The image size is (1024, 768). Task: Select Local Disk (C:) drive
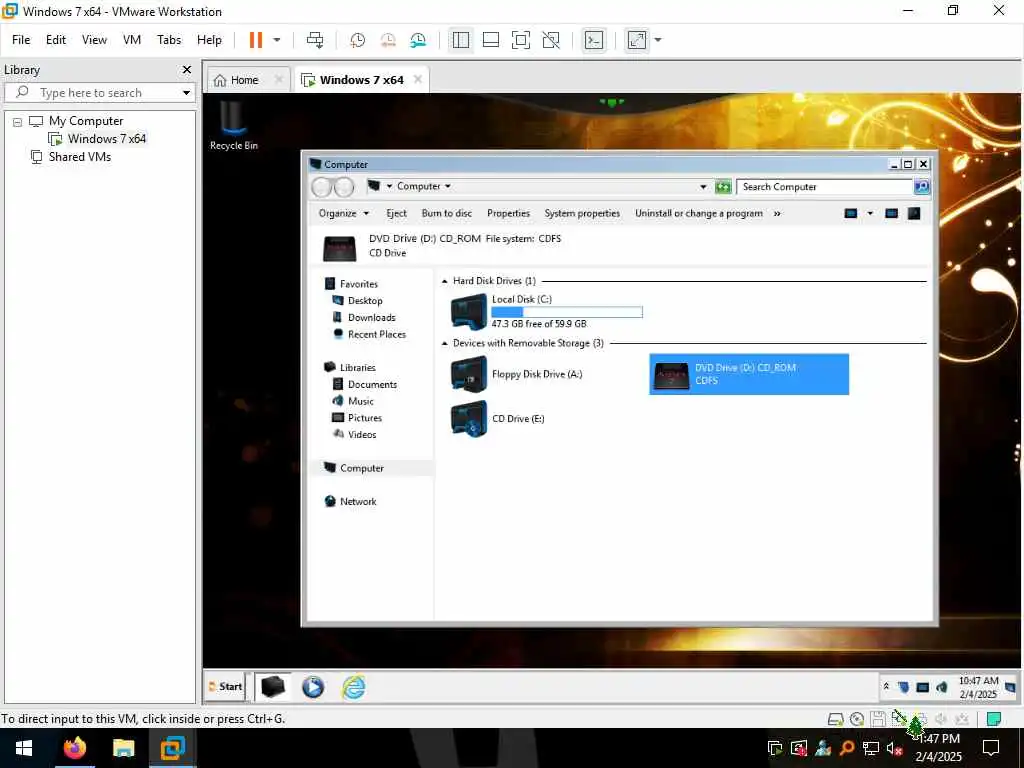pyautogui.click(x=547, y=312)
